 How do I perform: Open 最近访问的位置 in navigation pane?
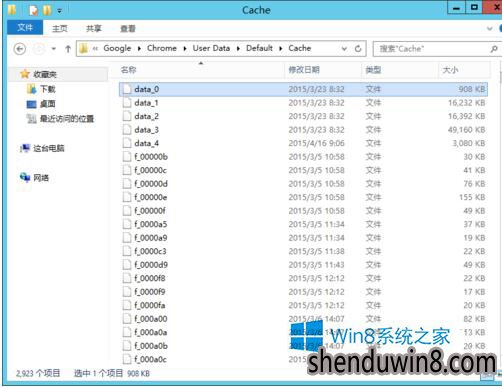(x=67, y=118)
